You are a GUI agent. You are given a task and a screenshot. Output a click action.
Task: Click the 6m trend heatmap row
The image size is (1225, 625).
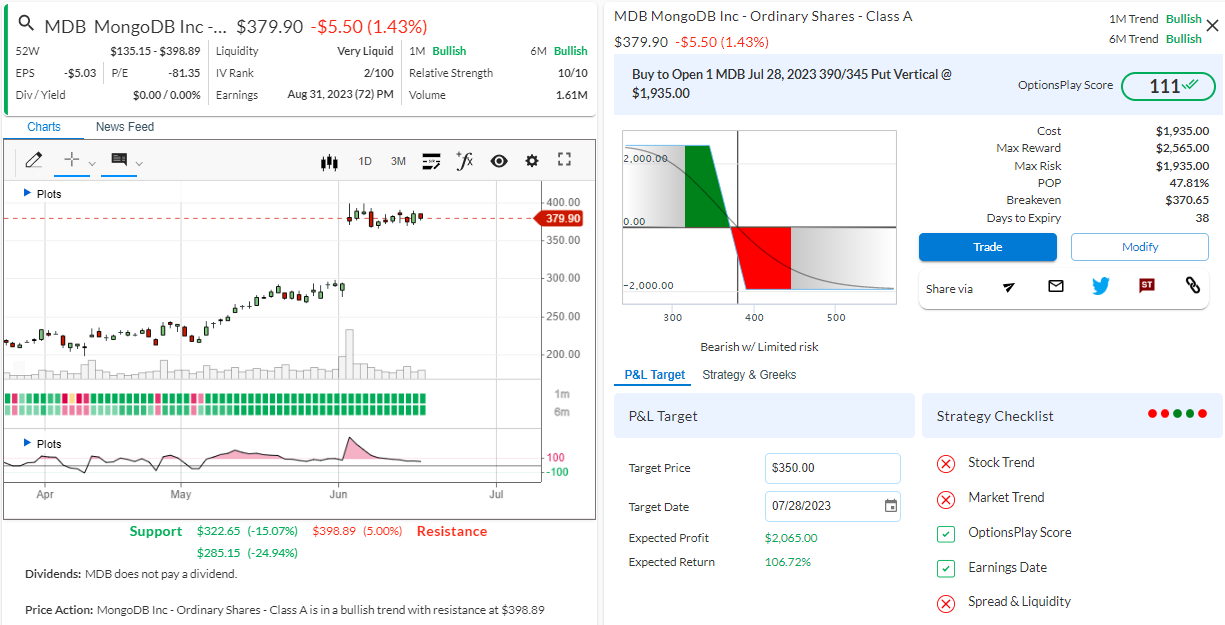(x=215, y=411)
